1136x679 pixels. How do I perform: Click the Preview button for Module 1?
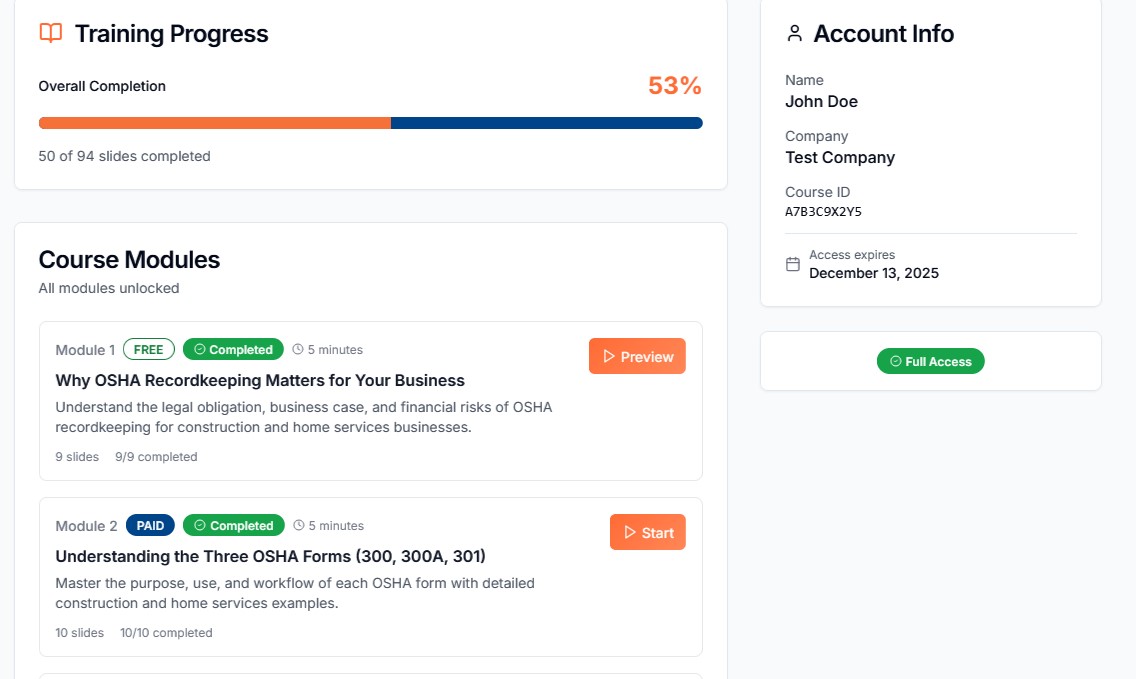click(637, 356)
